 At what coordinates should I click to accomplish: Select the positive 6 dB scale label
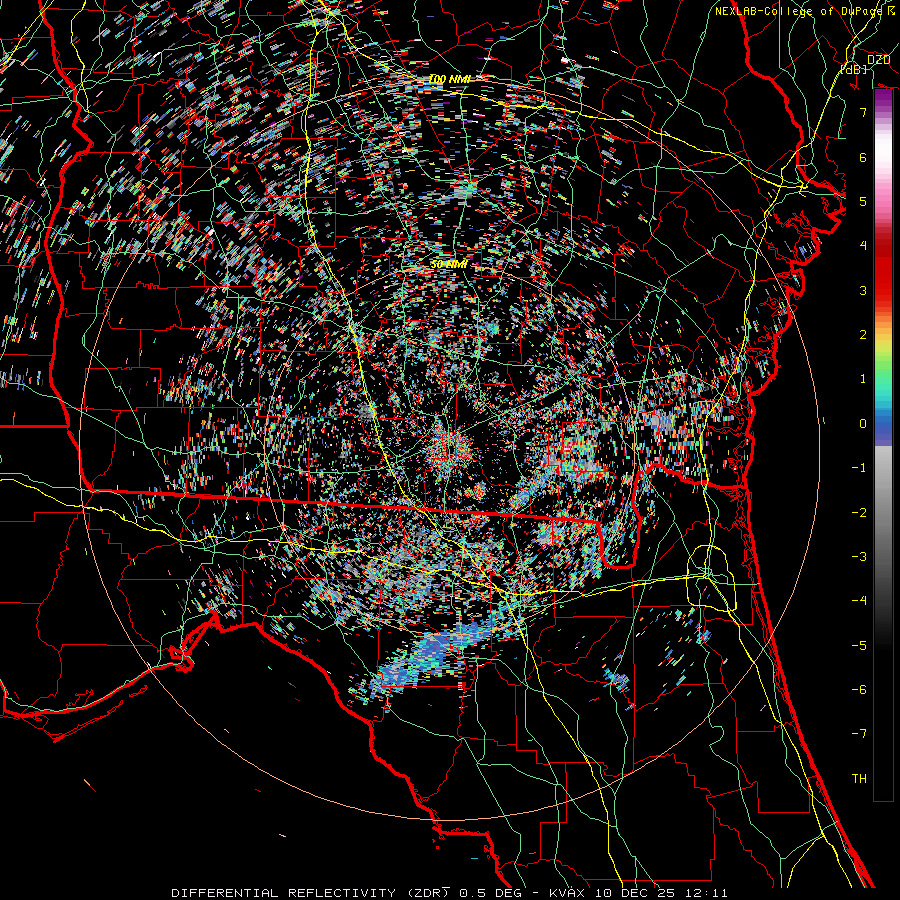[863, 157]
